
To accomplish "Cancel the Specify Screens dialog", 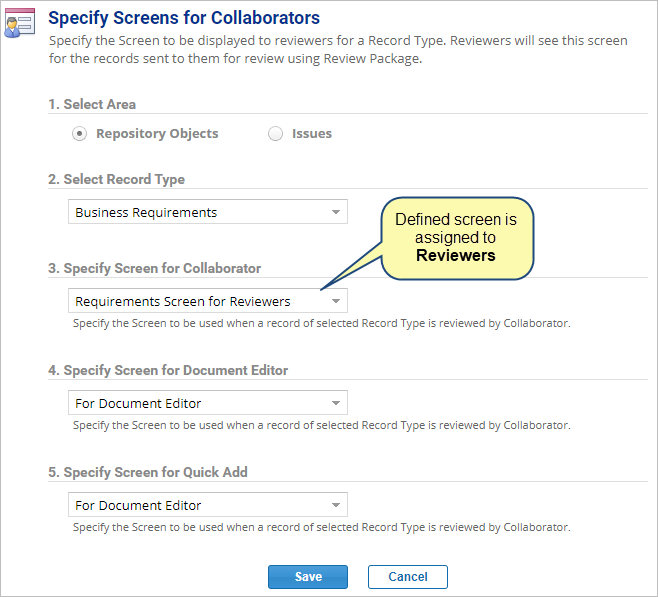I will pos(408,577).
